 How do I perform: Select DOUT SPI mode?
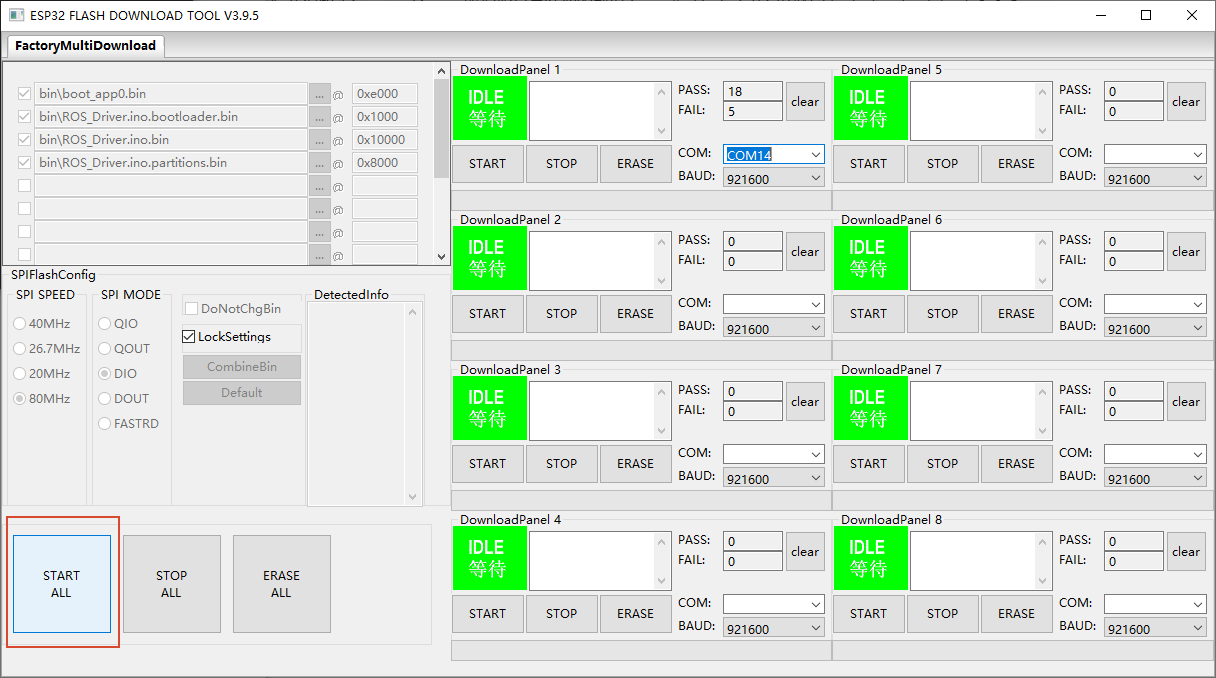(x=105, y=399)
